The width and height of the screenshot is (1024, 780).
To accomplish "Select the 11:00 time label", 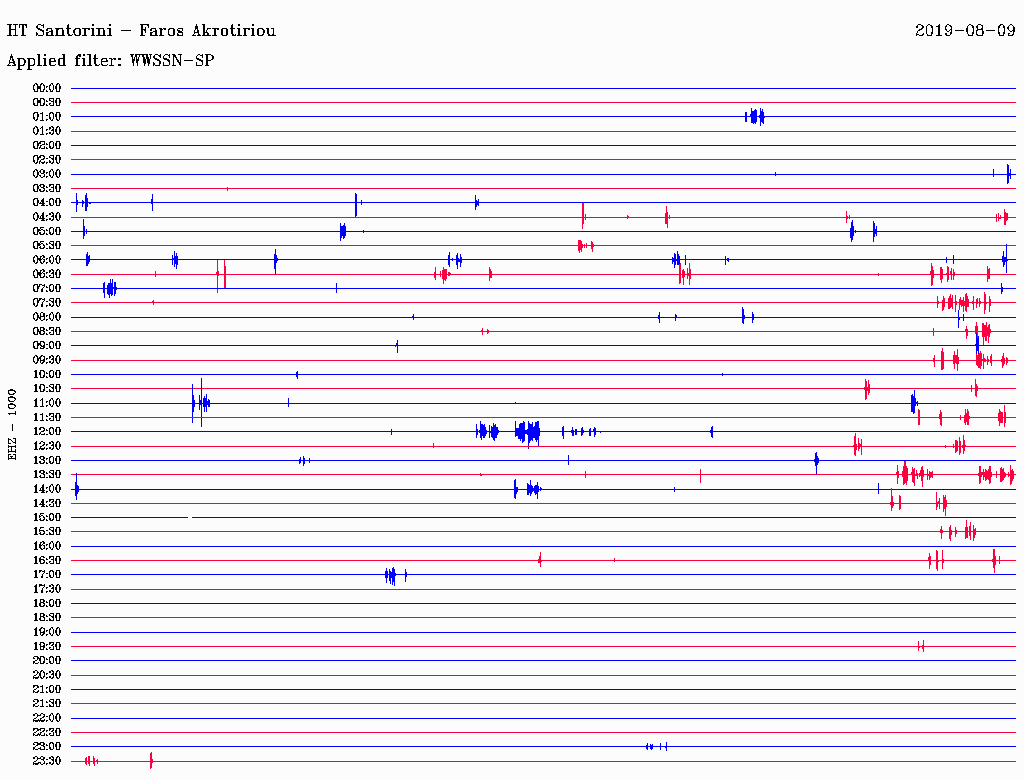I will coord(47,403).
